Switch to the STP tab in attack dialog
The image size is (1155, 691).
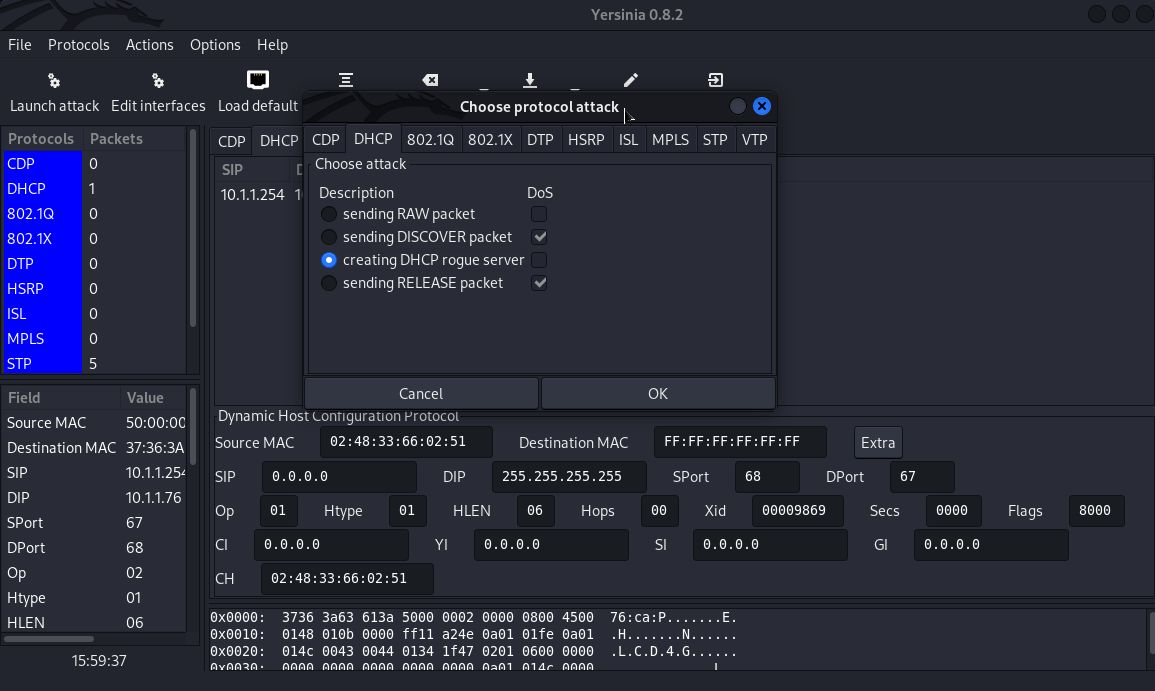tap(714, 139)
